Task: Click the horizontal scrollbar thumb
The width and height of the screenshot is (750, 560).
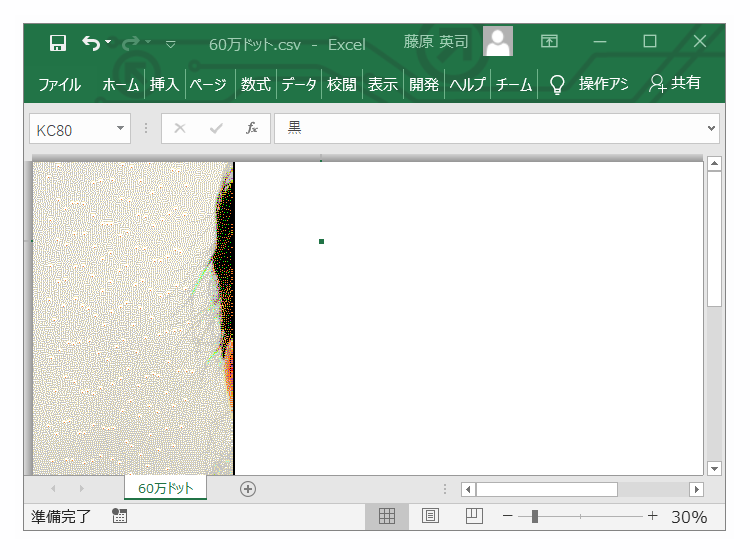Action: (x=547, y=489)
